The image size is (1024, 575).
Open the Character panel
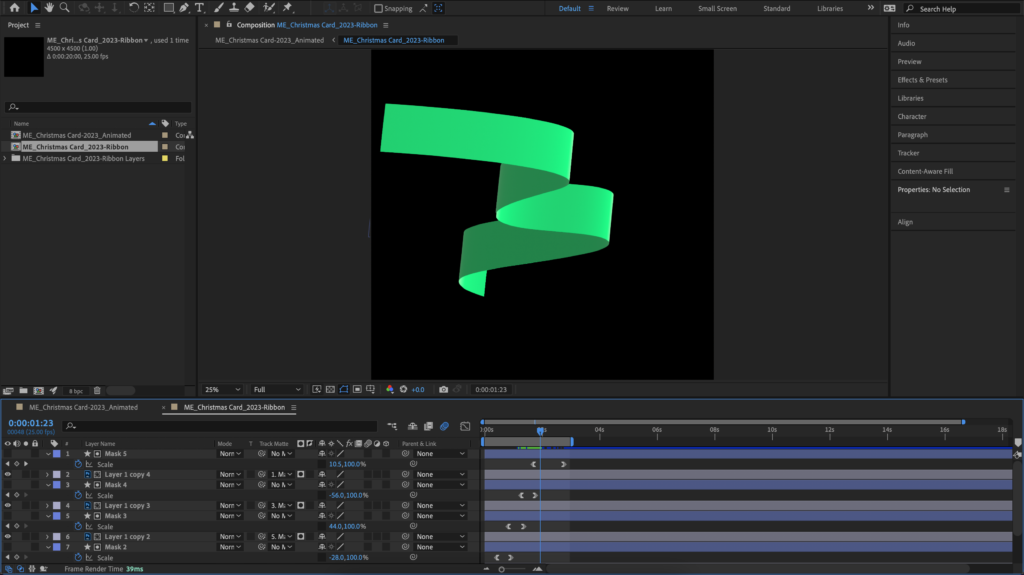(x=912, y=116)
